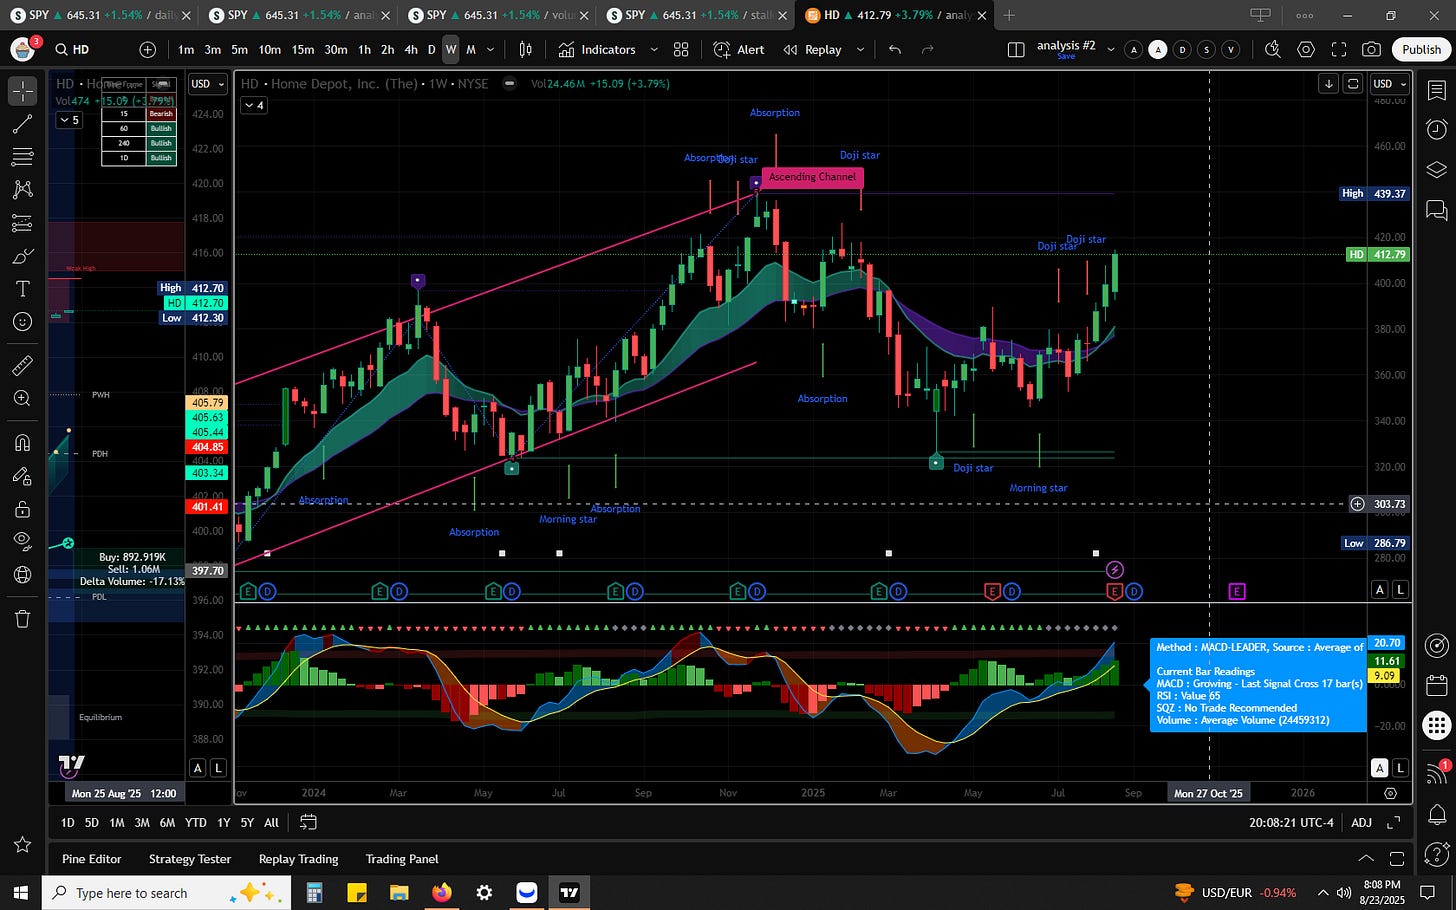The height and width of the screenshot is (910, 1456).
Task: Open the HD symbol search
Action: [x=72, y=49]
